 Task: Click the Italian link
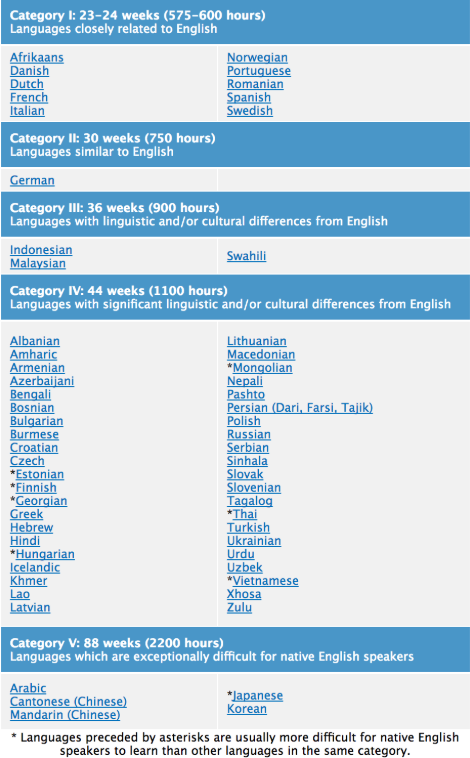(x=28, y=111)
